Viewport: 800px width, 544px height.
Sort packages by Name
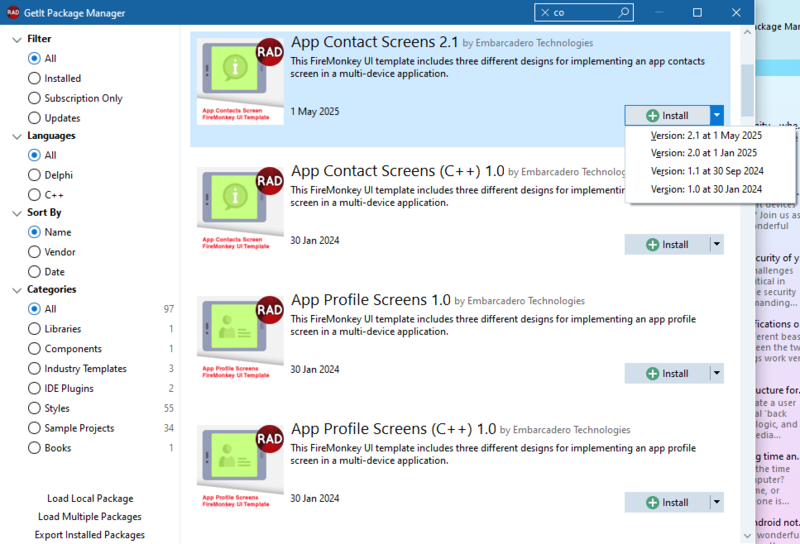coord(34,232)
